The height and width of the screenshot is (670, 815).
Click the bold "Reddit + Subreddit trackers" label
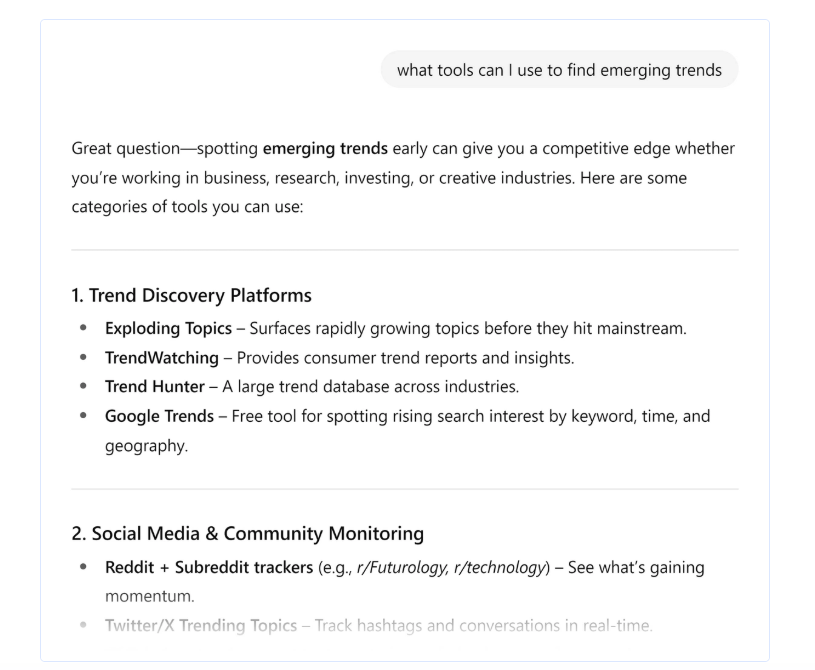coord(209,568)
